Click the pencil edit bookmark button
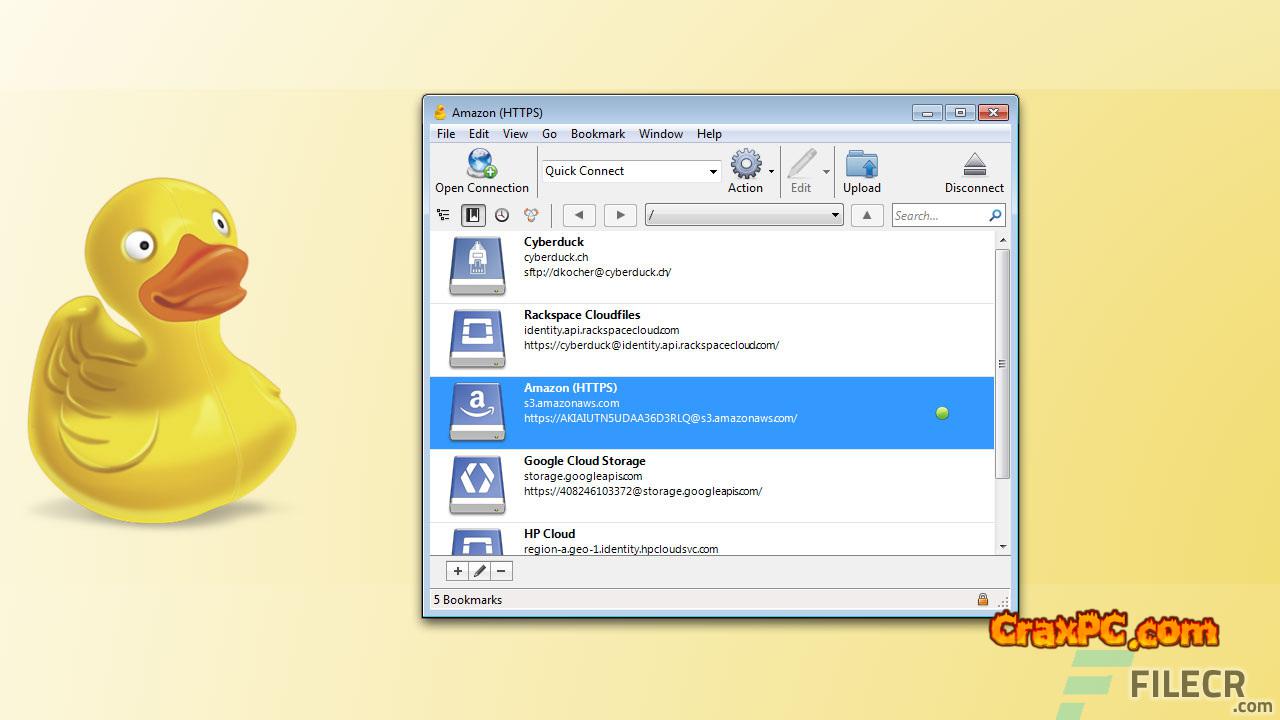1280x720 pixels. (x=480, y=571)
